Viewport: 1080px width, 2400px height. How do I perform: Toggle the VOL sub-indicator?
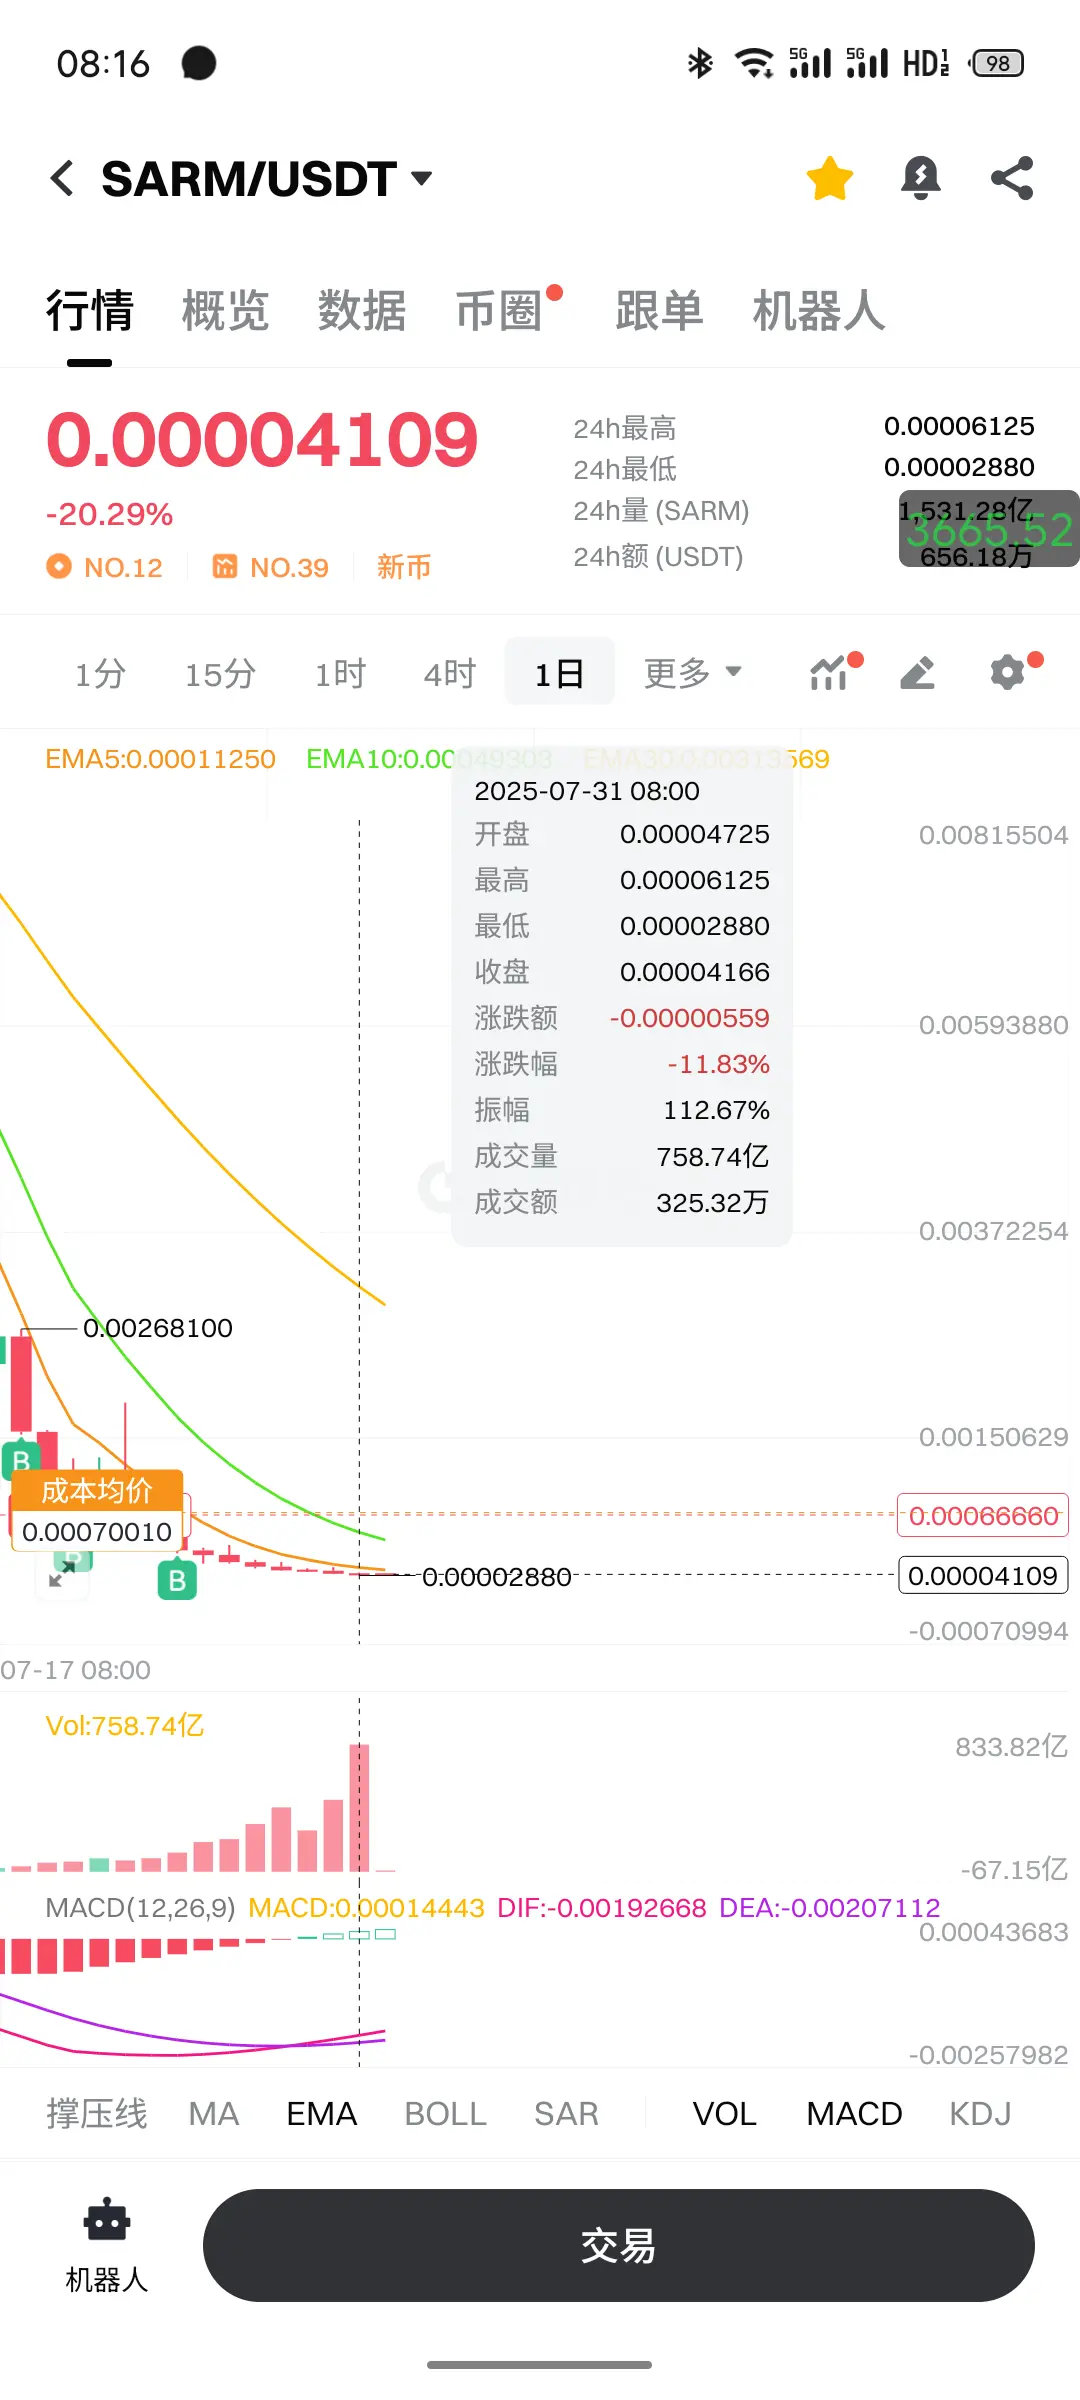[x=724, y=2114]
